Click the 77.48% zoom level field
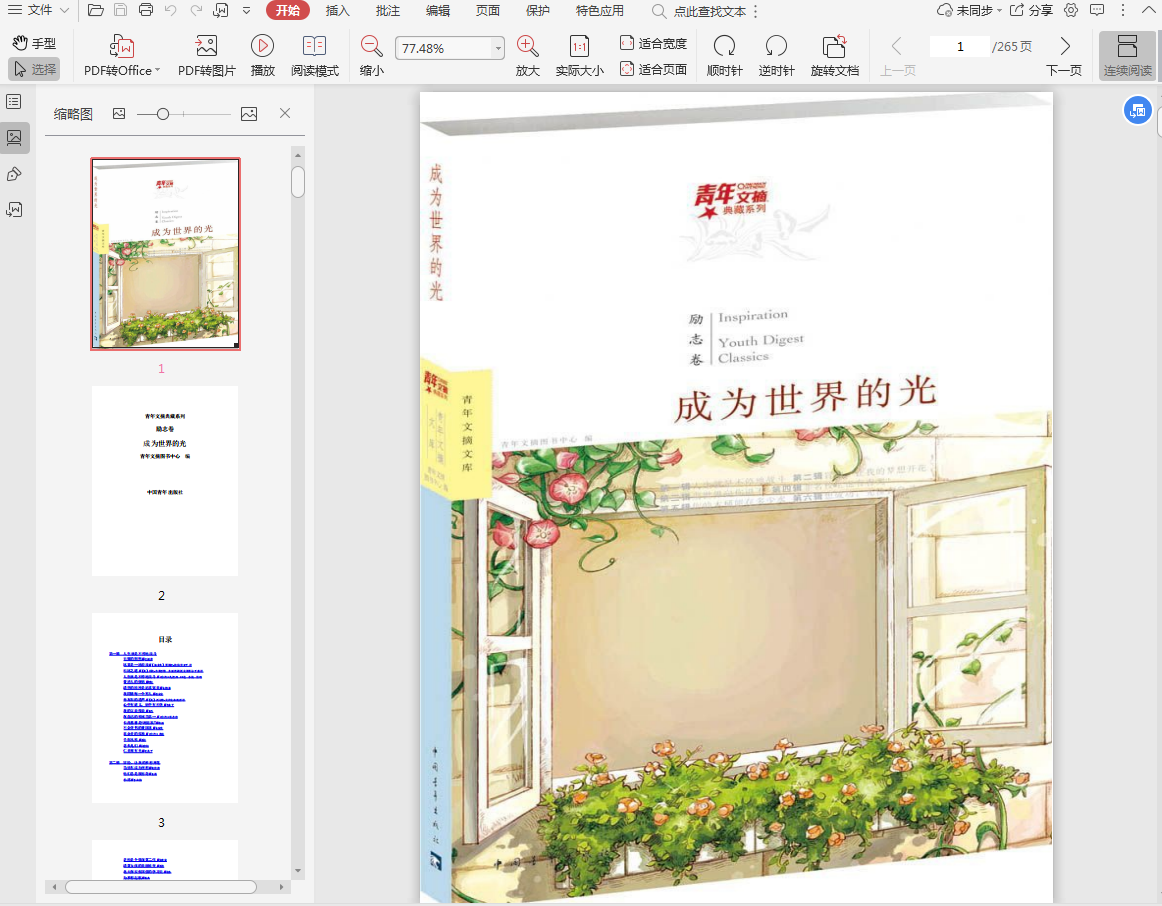Image resolution: width=1162 pixels, height=906 pixels. click(443, 48)
